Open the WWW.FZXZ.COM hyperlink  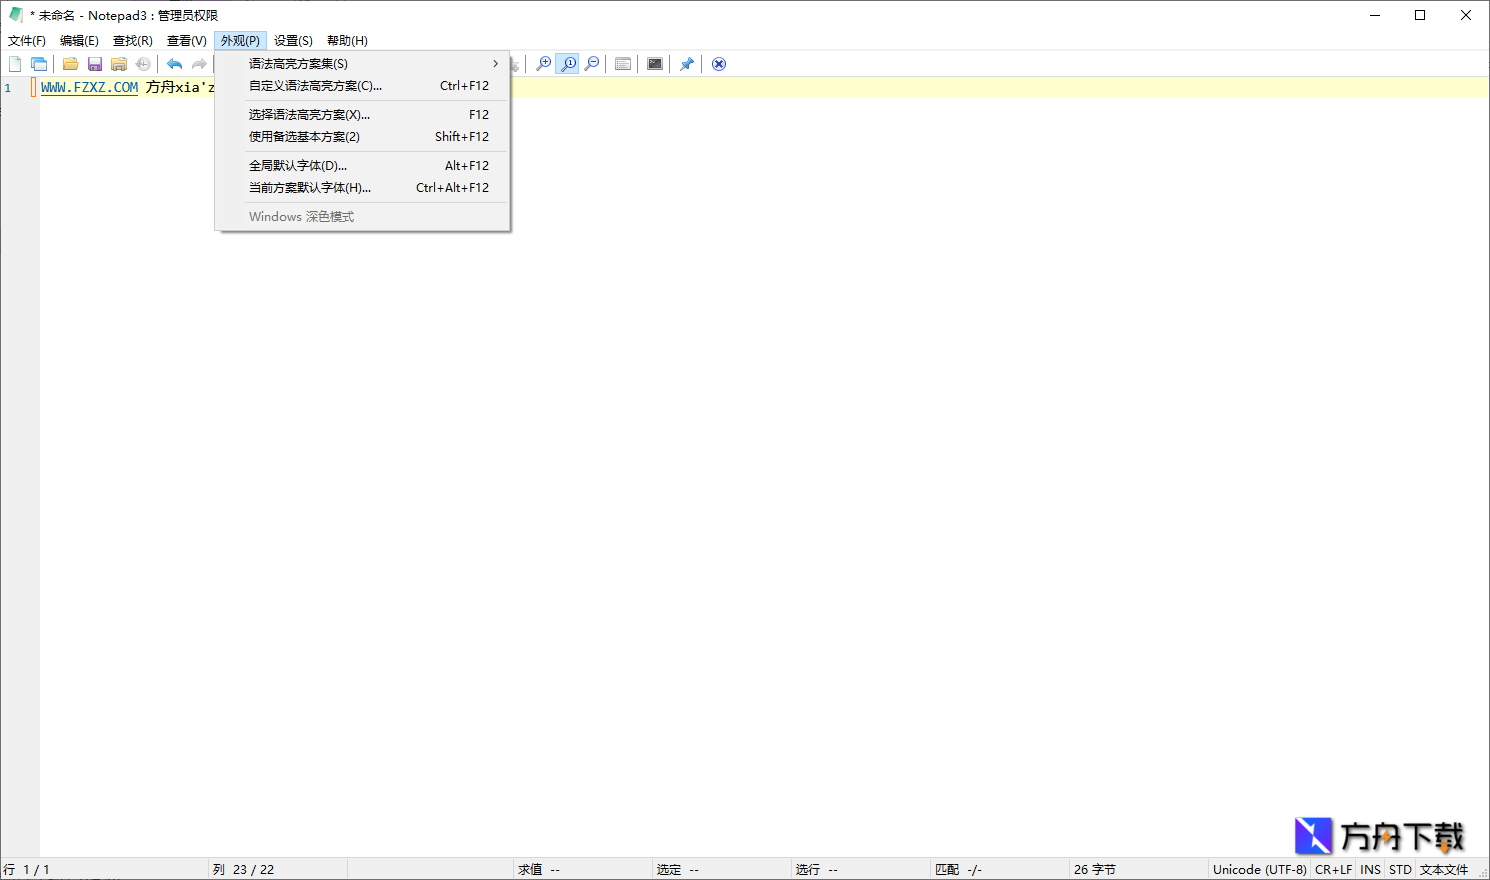[x=88, y=87]
